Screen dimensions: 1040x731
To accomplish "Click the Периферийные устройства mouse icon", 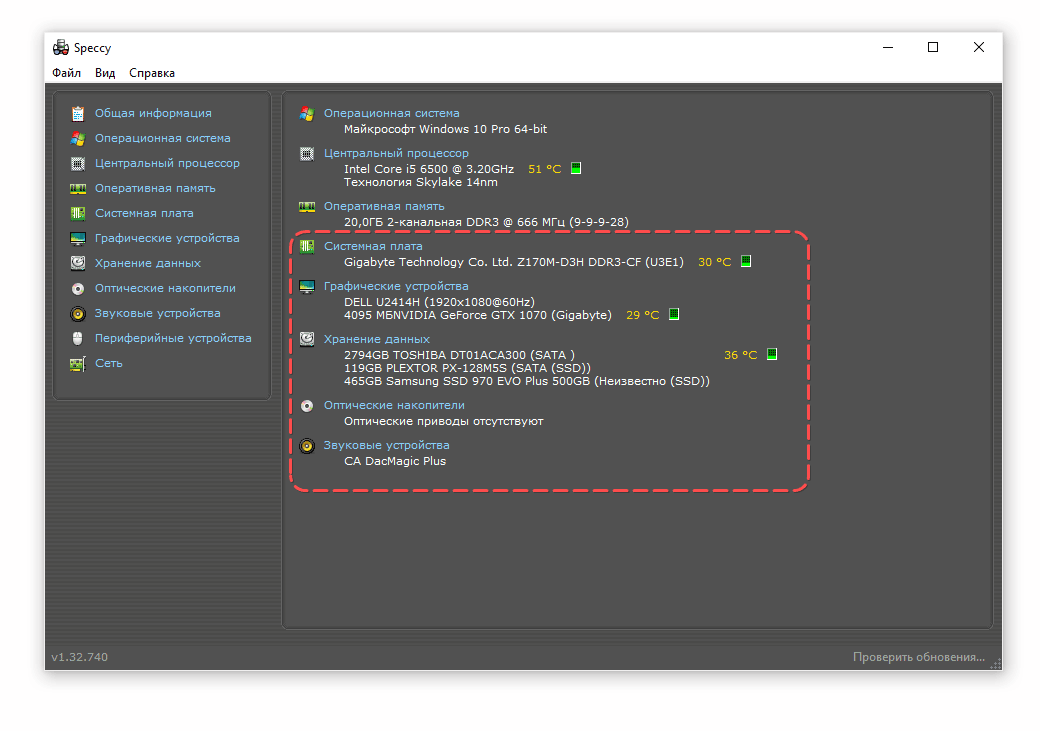I will (x=77, y=339).
